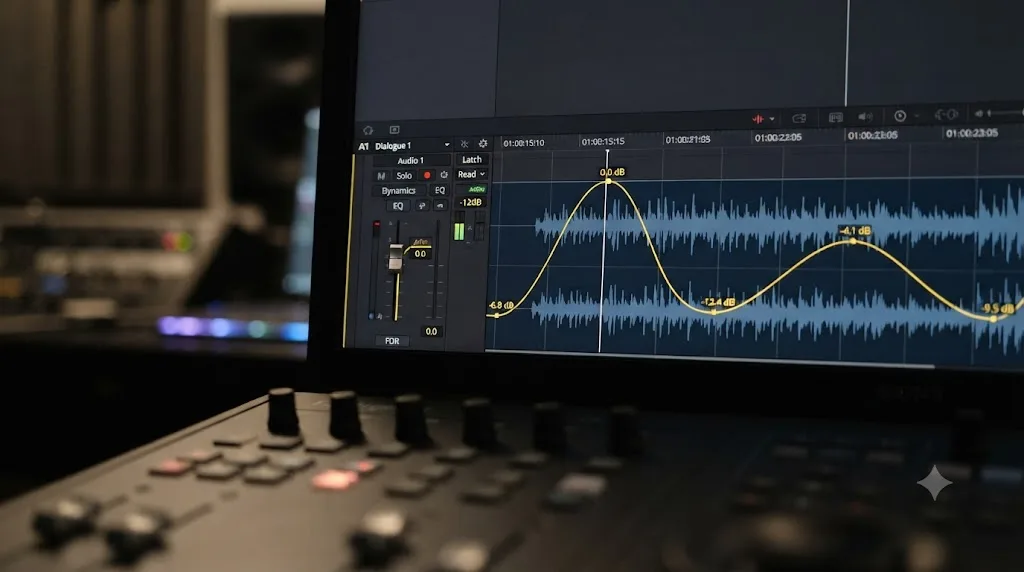The height and width of the screenshot is (572, 1024).
Task: Toggle the green Auto indicator
Action: (x=476, y=189)
